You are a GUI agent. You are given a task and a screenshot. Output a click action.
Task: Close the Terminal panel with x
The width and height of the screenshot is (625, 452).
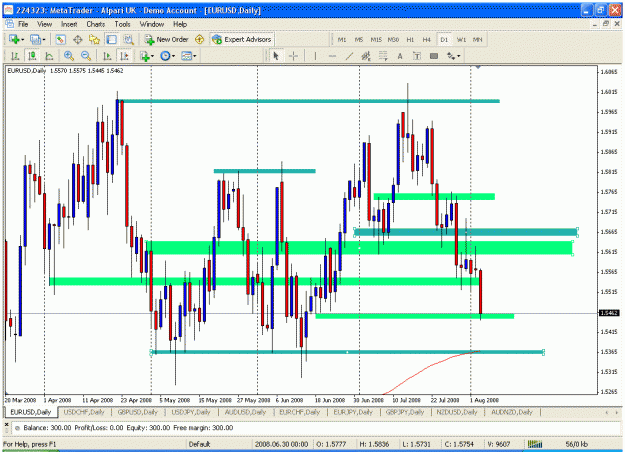click(x=6, y=424)
